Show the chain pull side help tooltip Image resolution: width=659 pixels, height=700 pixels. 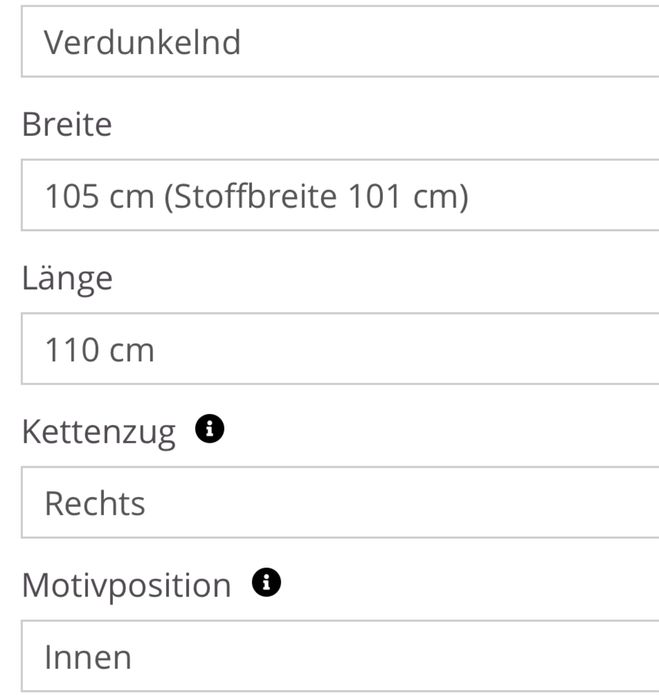(x=209, y=430)
